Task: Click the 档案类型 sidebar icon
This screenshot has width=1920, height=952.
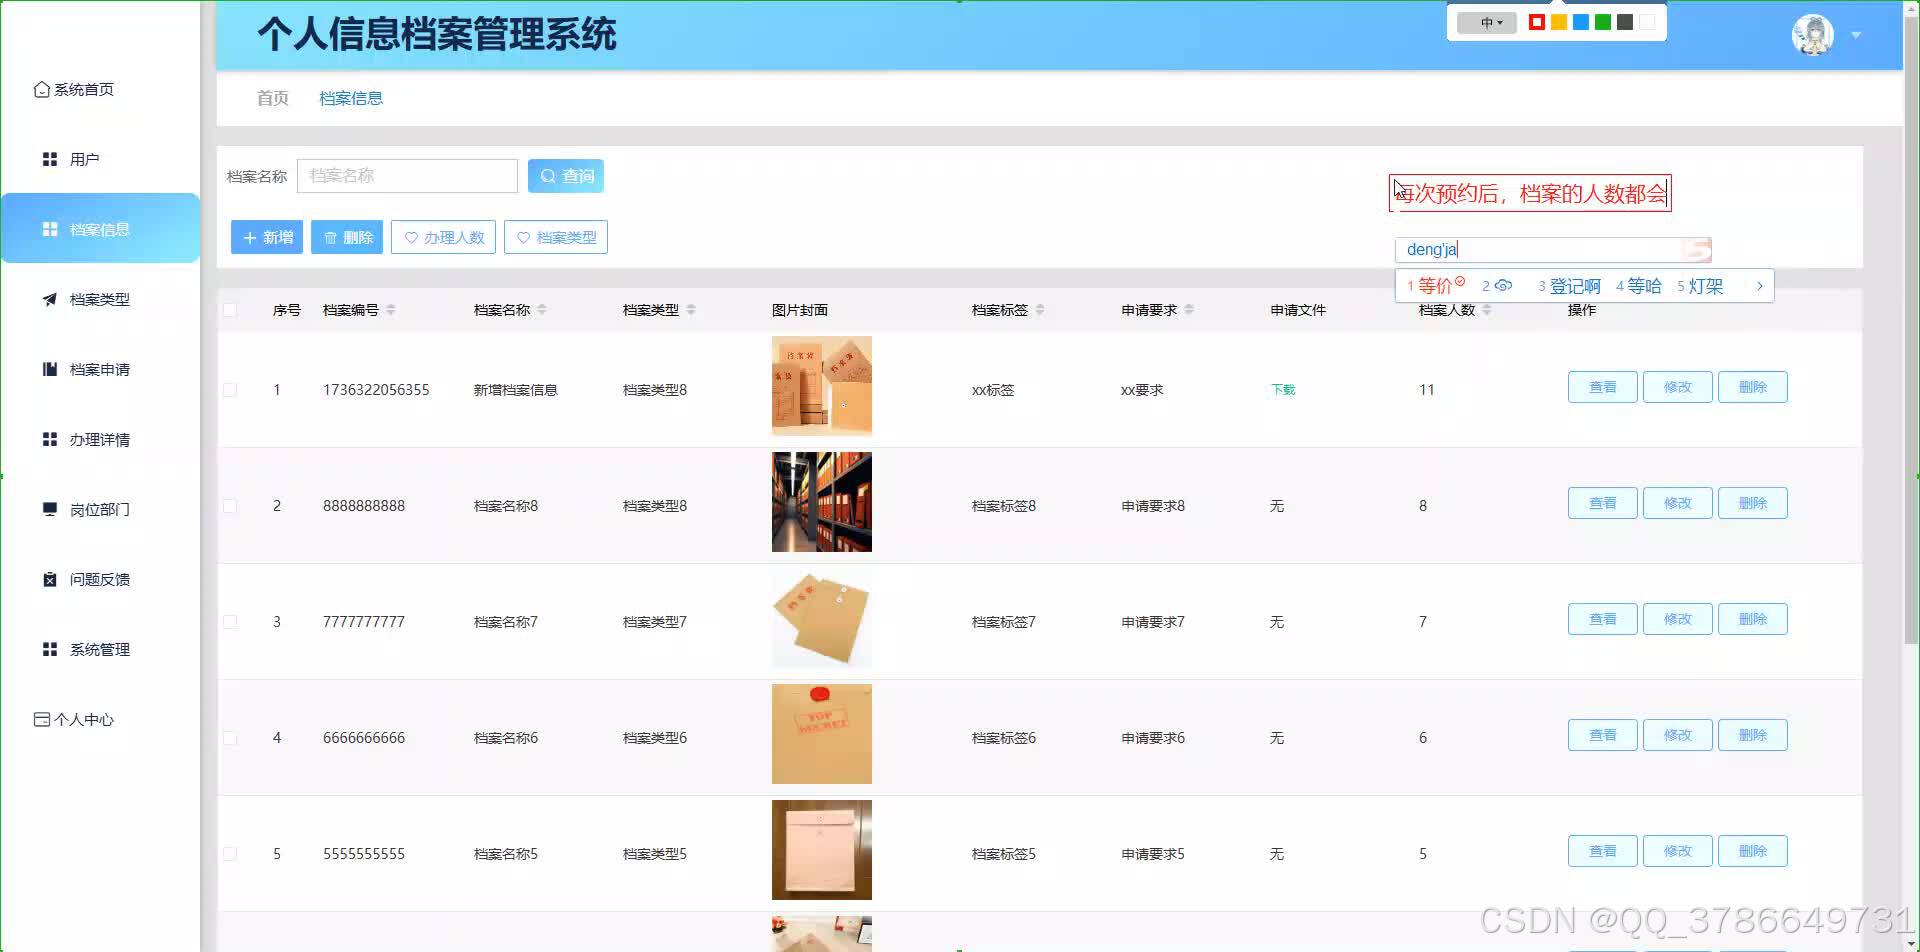Action: coord(49,299)
